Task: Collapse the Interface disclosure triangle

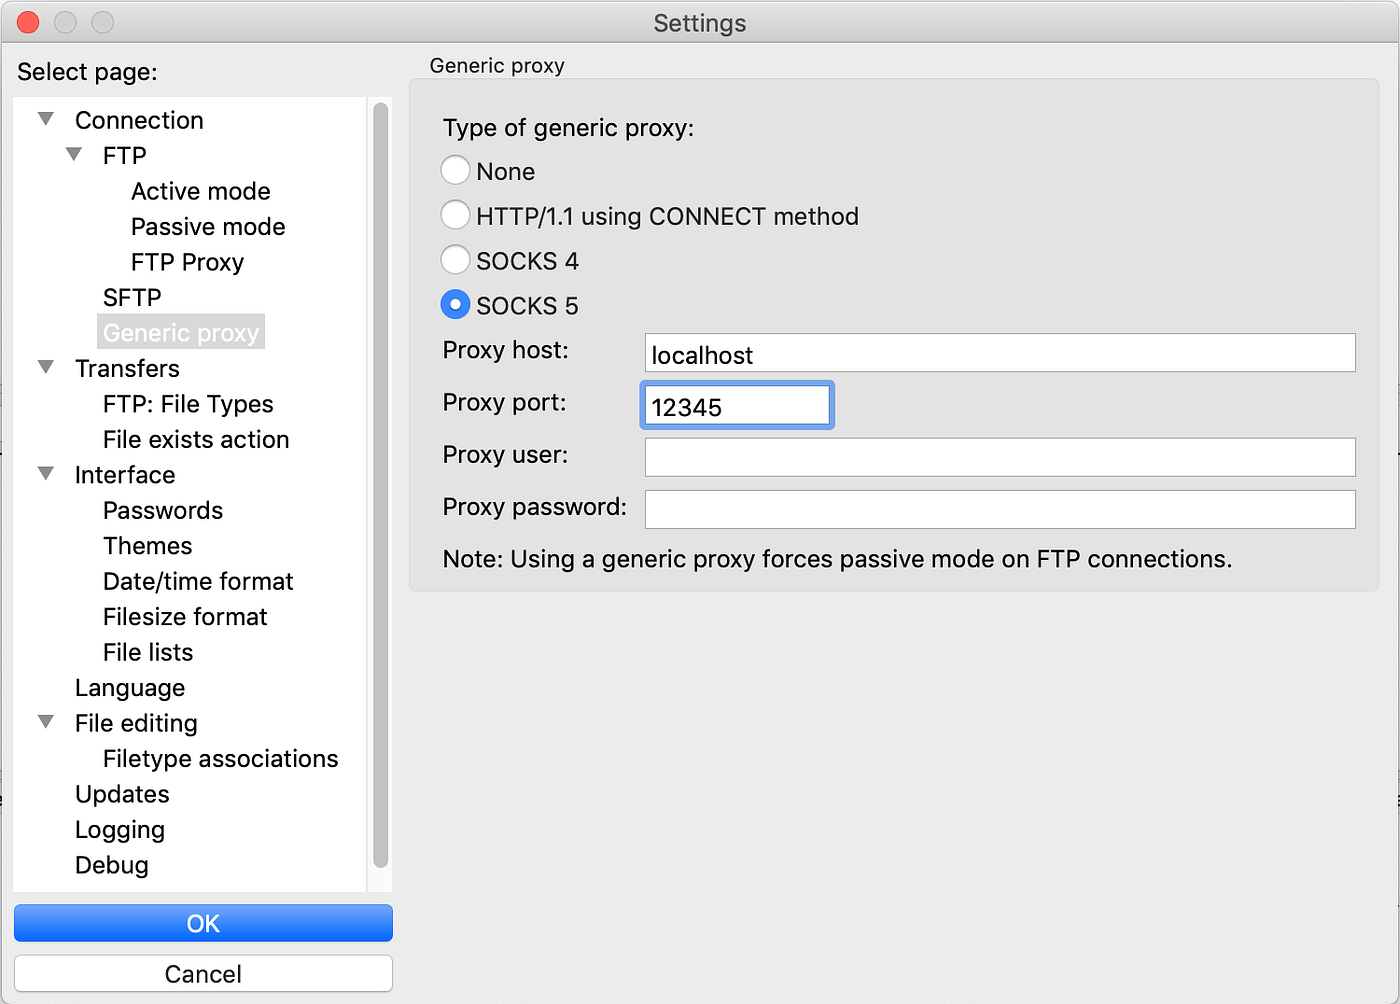Action: [x=46, y=473]
